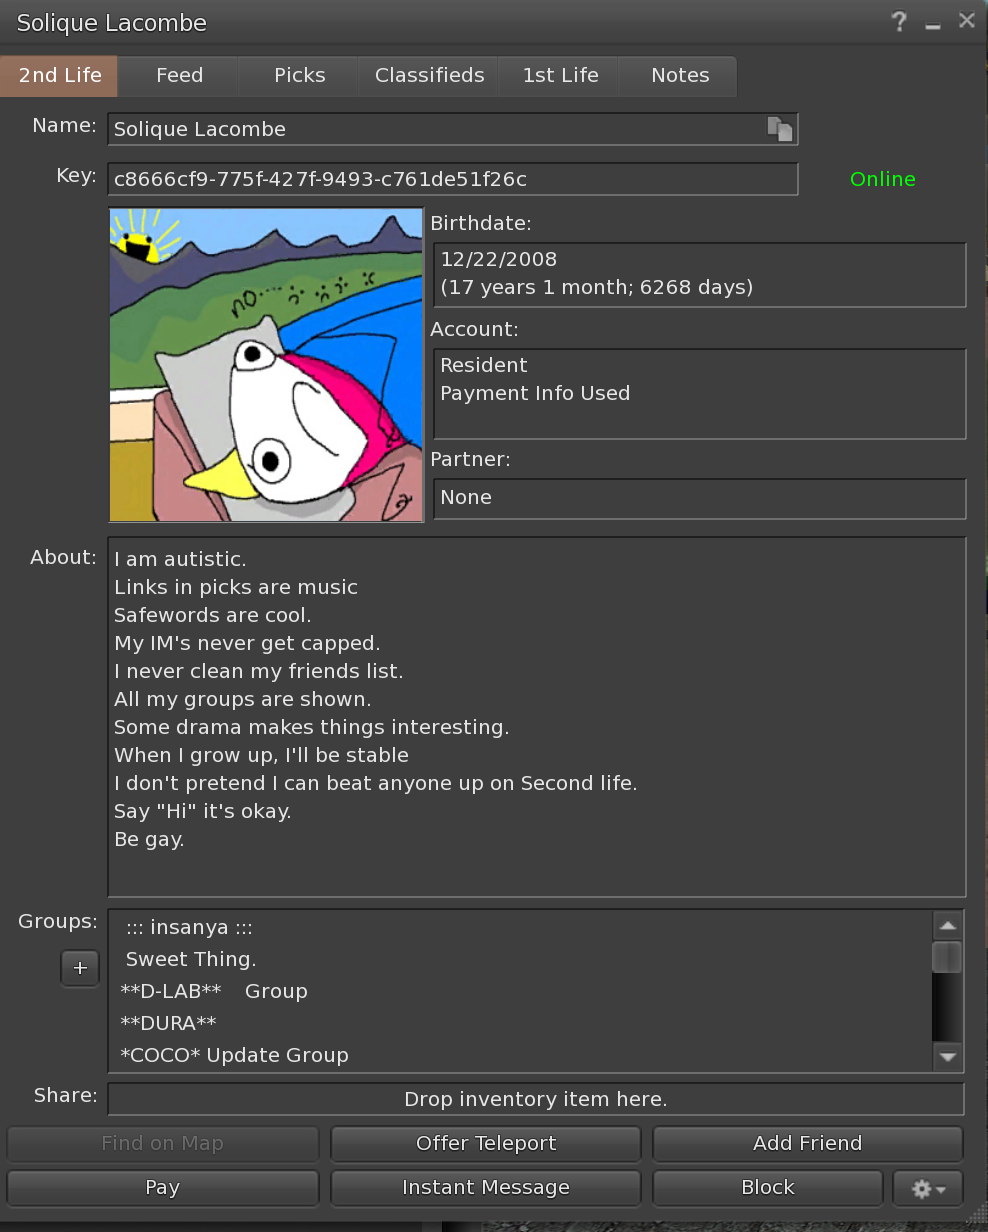The width and height of the screenshot is (988, 1232).
Task: Open the gear options menu
Action: [928, 1188]
